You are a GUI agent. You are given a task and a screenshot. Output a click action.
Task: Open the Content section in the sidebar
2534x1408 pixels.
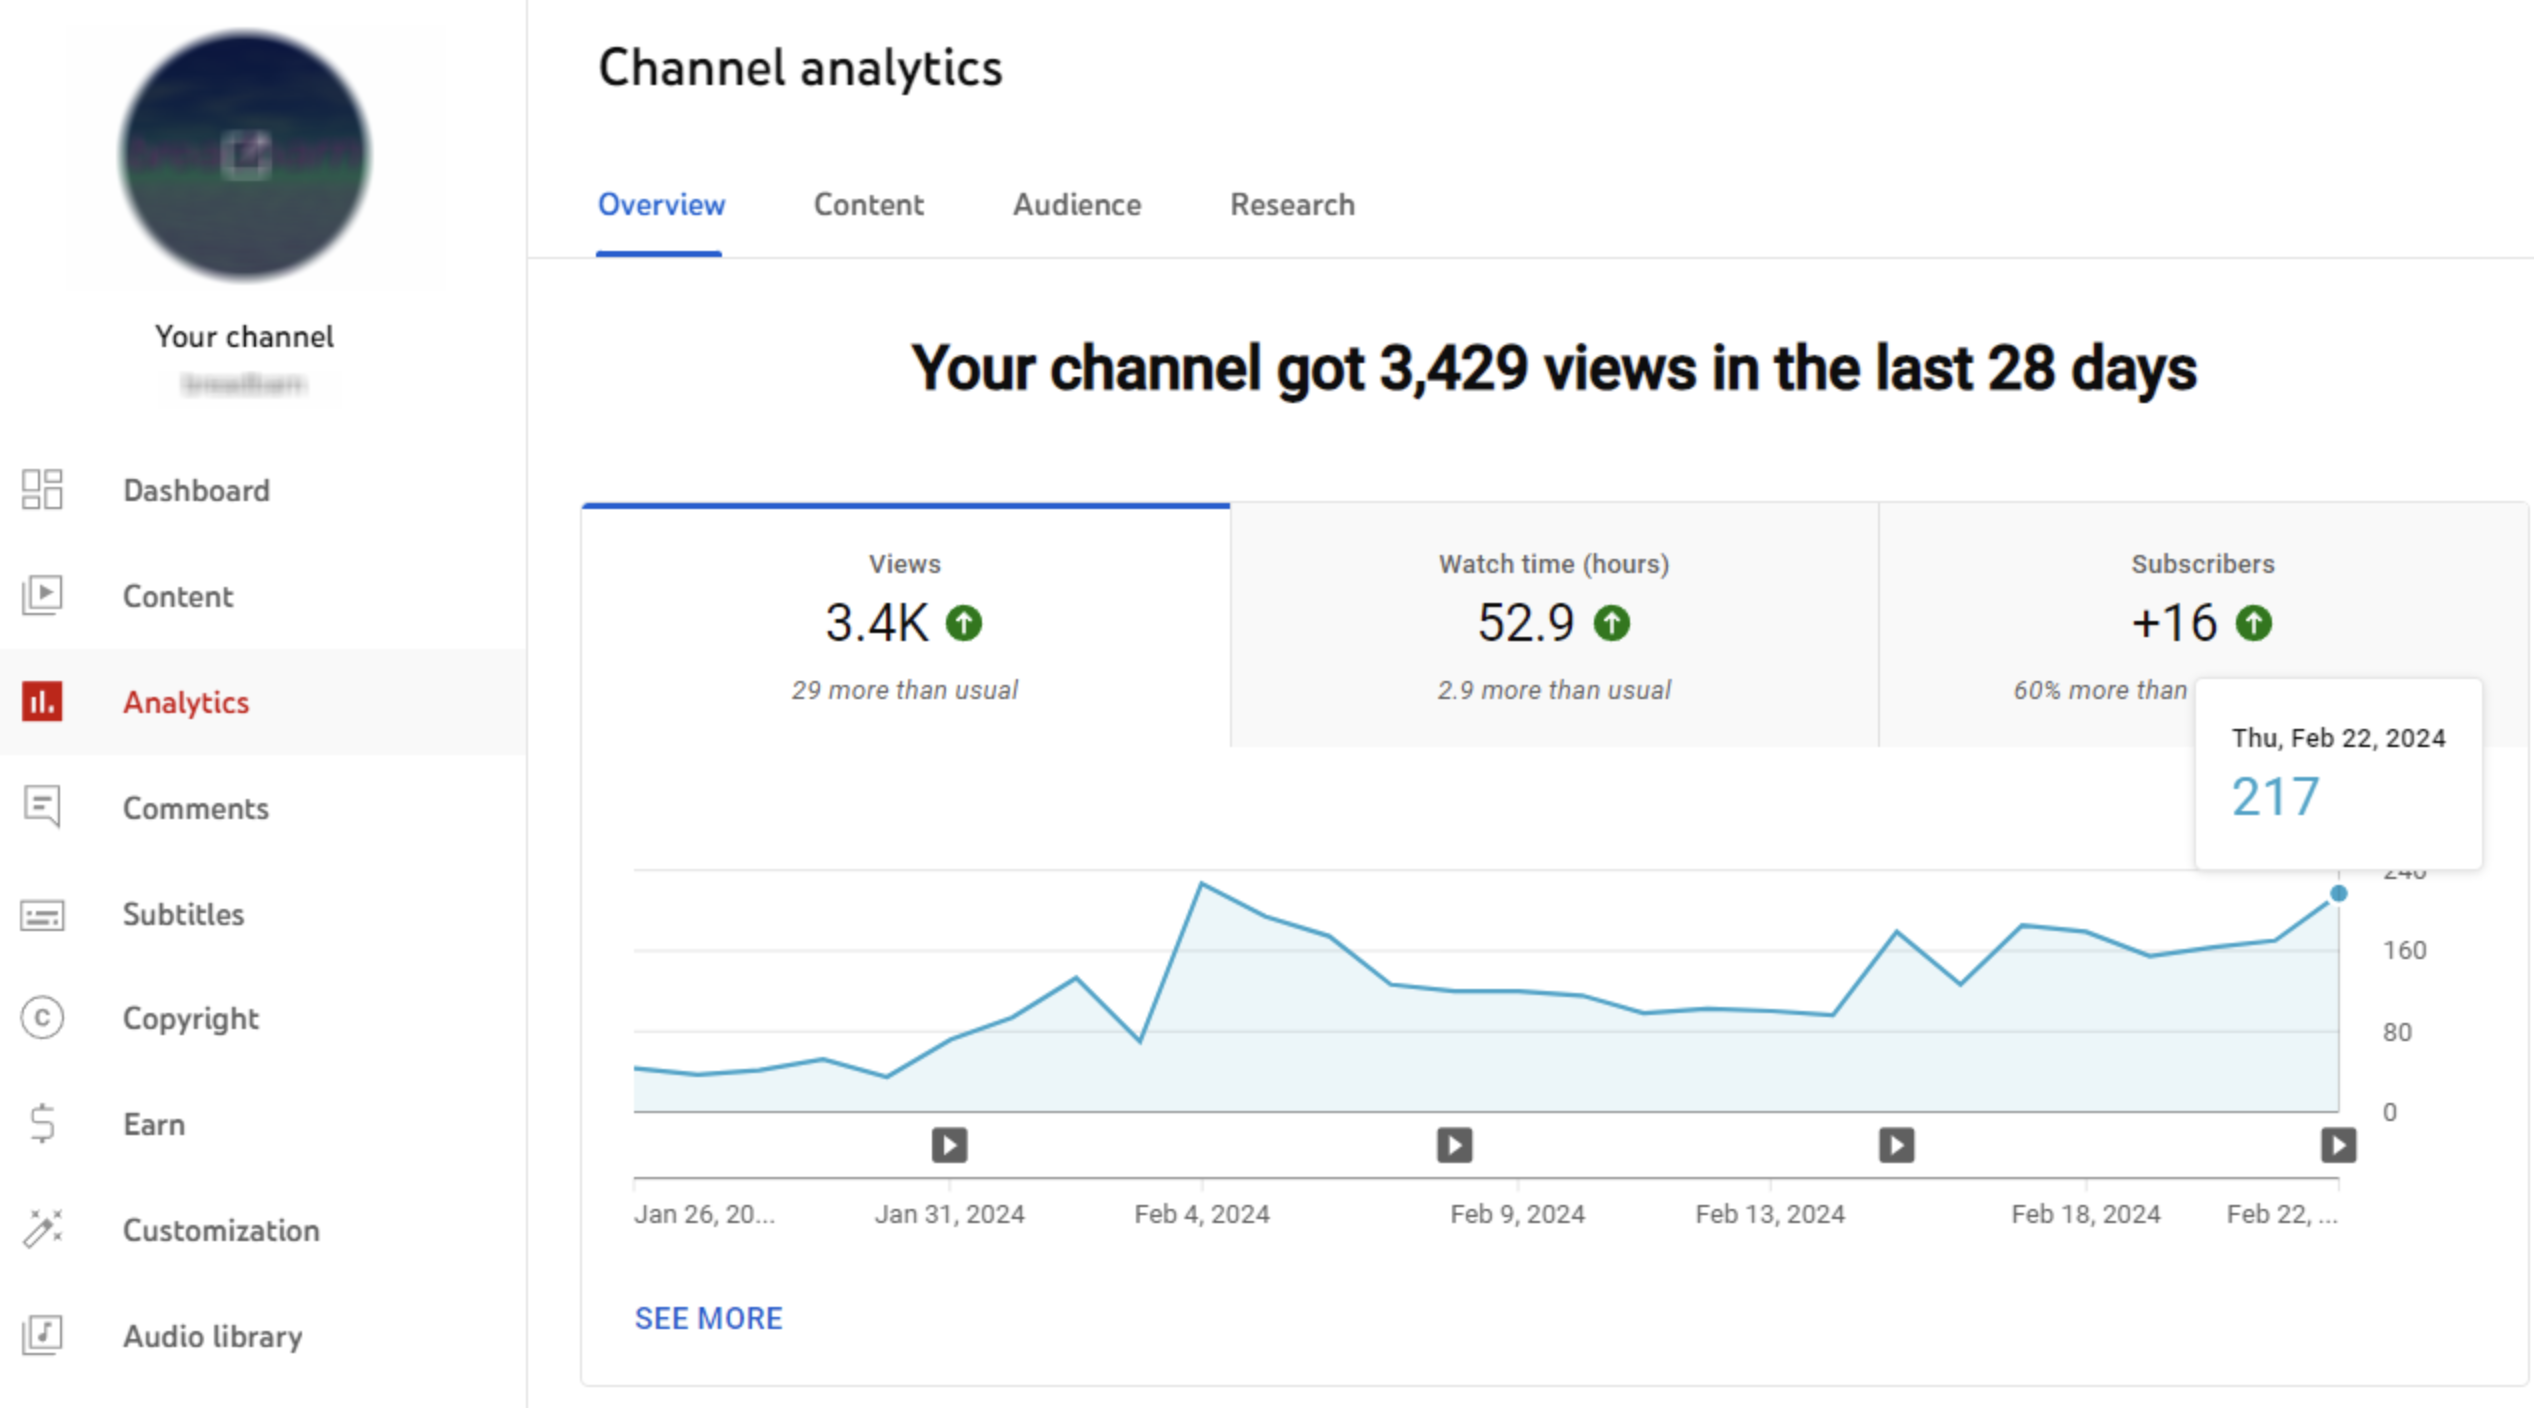click(x=178, y=596)
